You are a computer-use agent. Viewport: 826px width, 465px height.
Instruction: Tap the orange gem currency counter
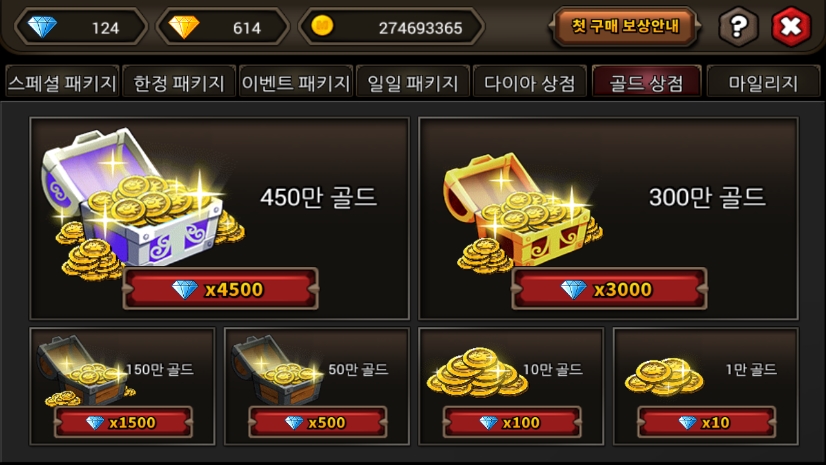[x=223, y=26]
